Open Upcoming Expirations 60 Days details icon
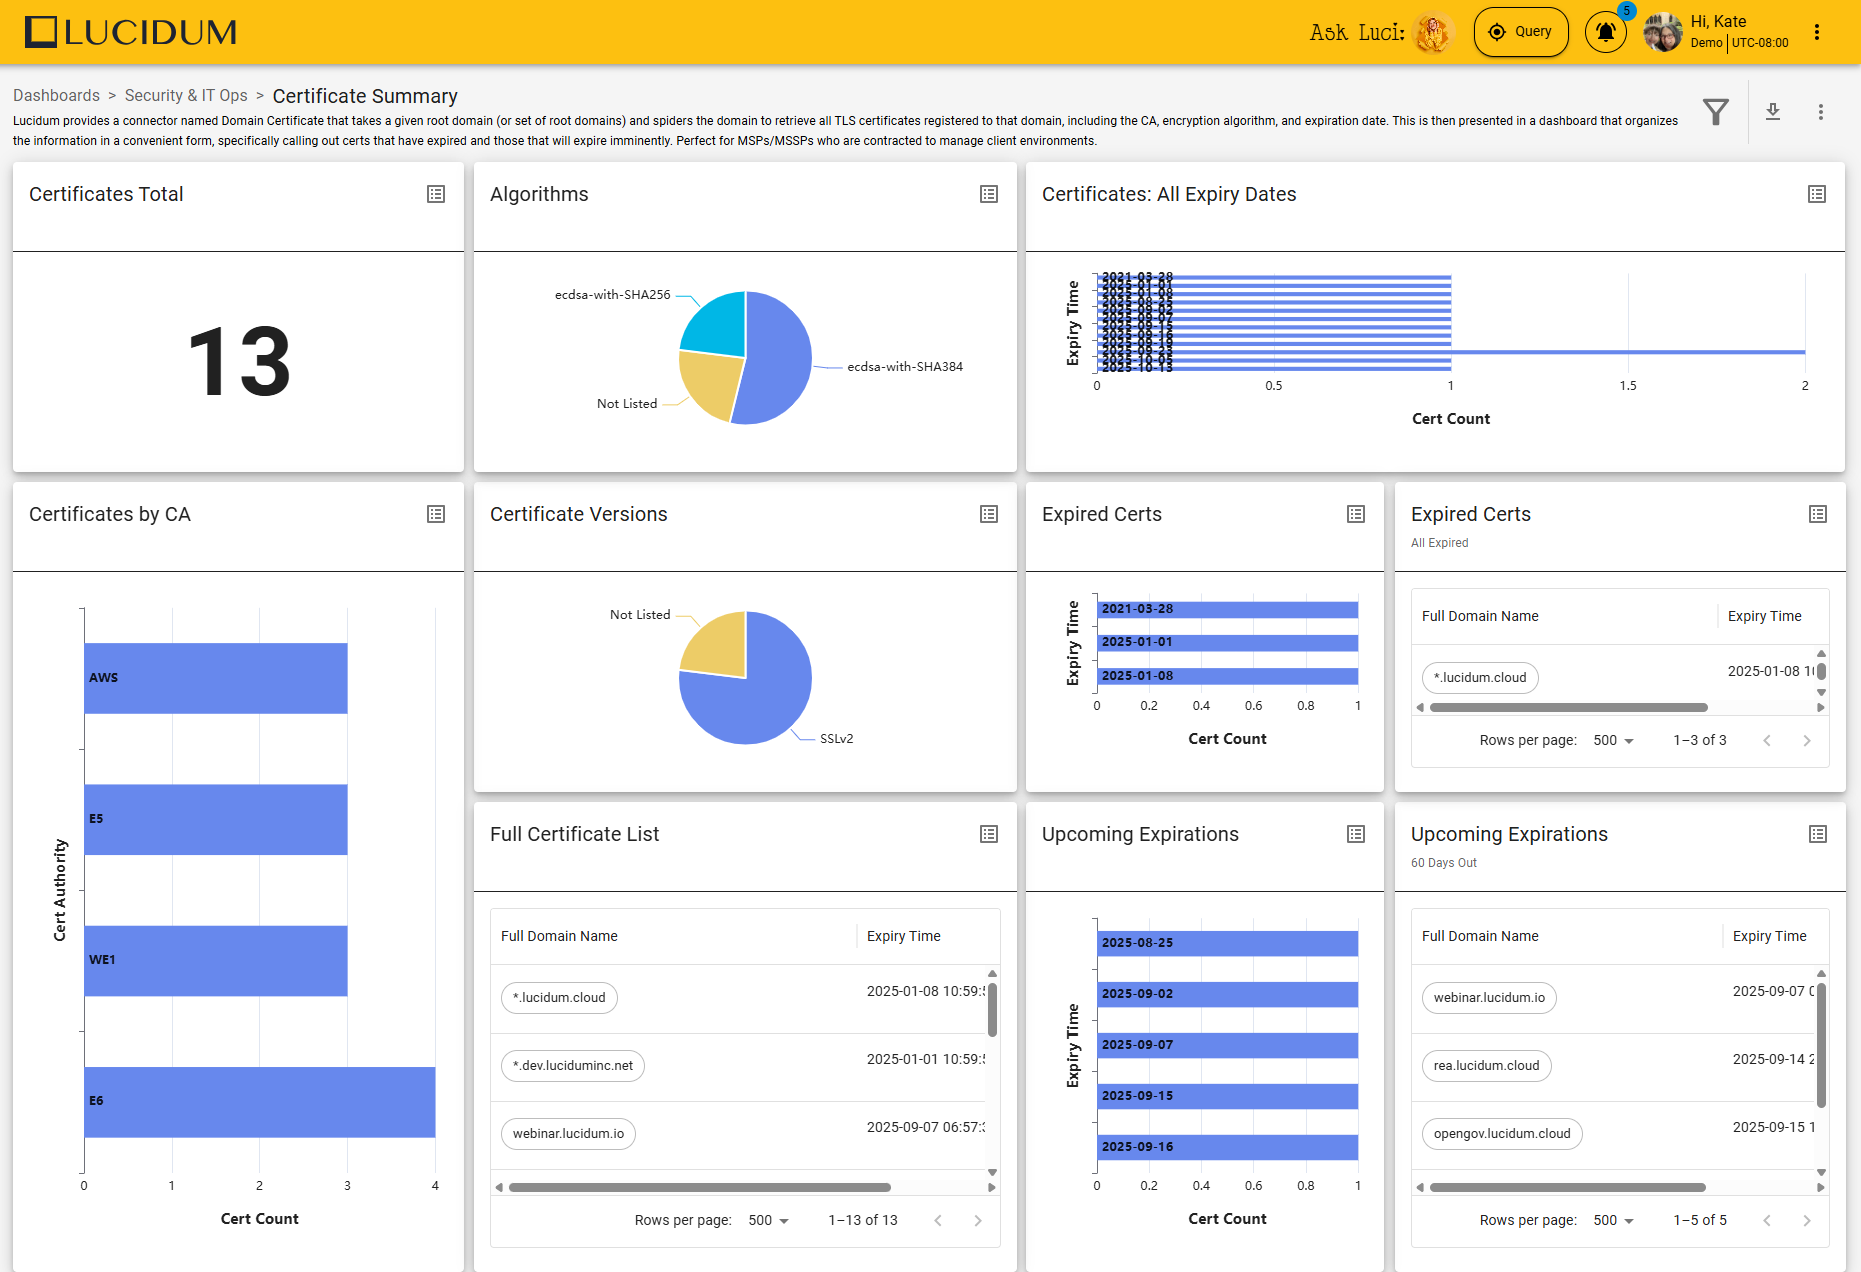The image size is (1861, 1272). [1818, 834]
